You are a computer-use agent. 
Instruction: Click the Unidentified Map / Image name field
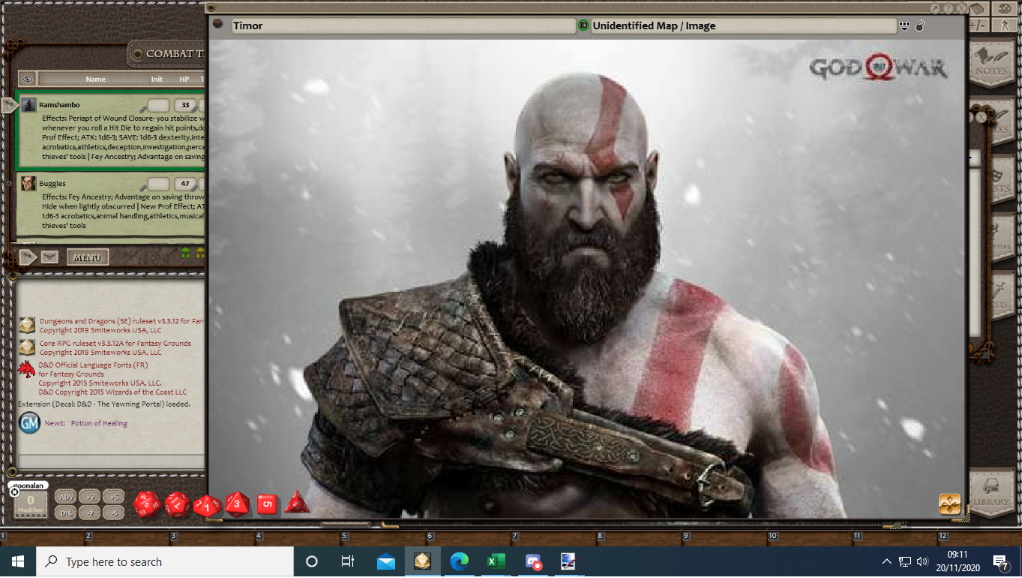(x=743, y=26)
